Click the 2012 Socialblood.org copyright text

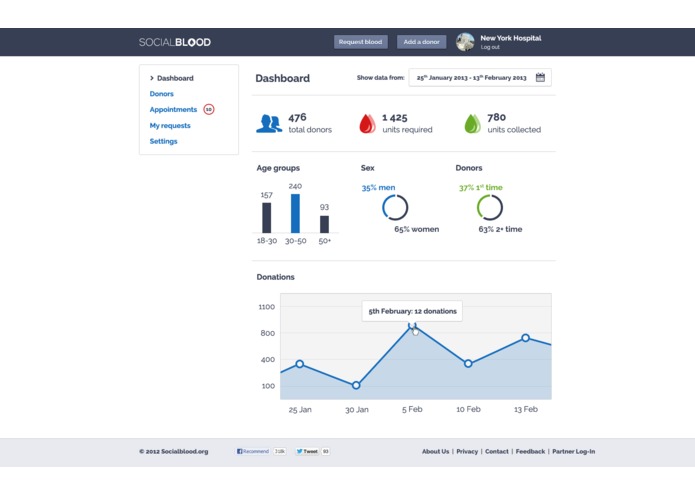point(173,451)
